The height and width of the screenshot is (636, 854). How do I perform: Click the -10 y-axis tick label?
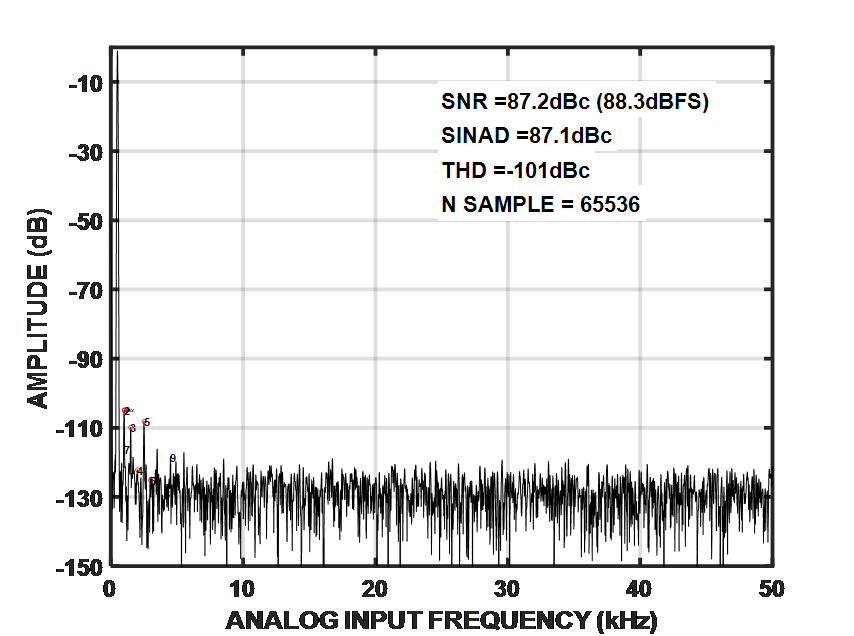(x=86, y=84)
